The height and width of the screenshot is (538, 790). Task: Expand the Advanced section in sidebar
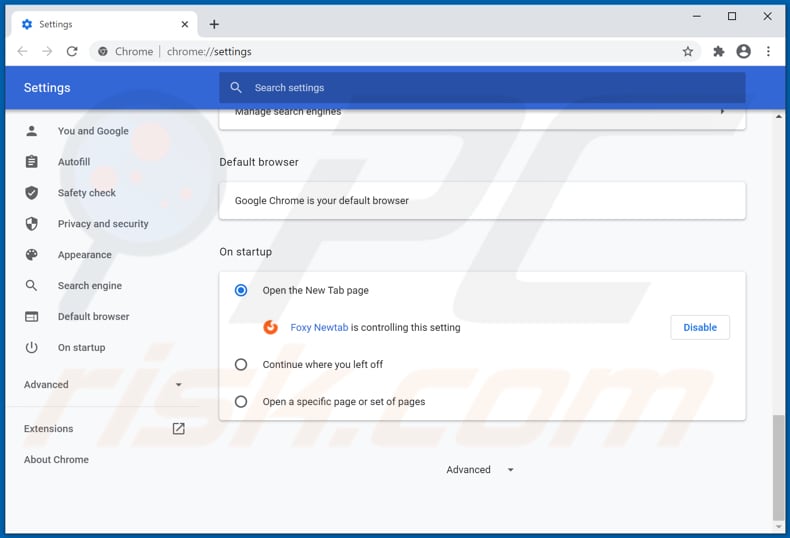coord(103,384)
